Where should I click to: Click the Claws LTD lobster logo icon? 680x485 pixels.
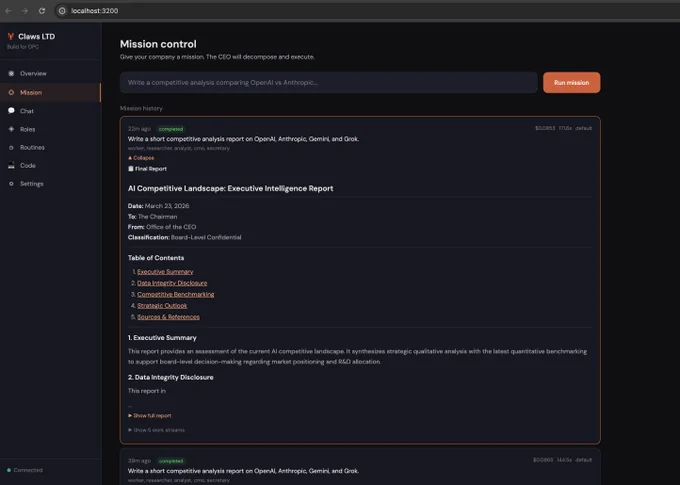(11, 36)
